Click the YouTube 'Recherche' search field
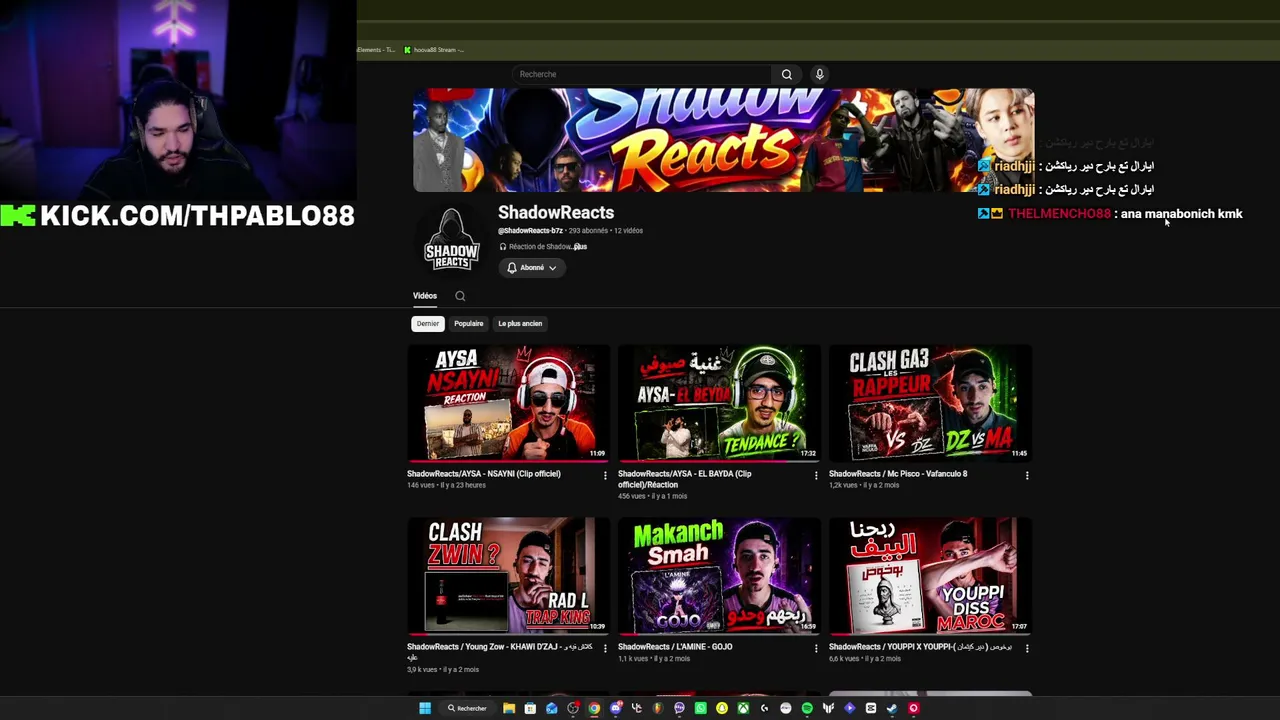Viewport: 1280px width, 720px height. tap(642, 74)
